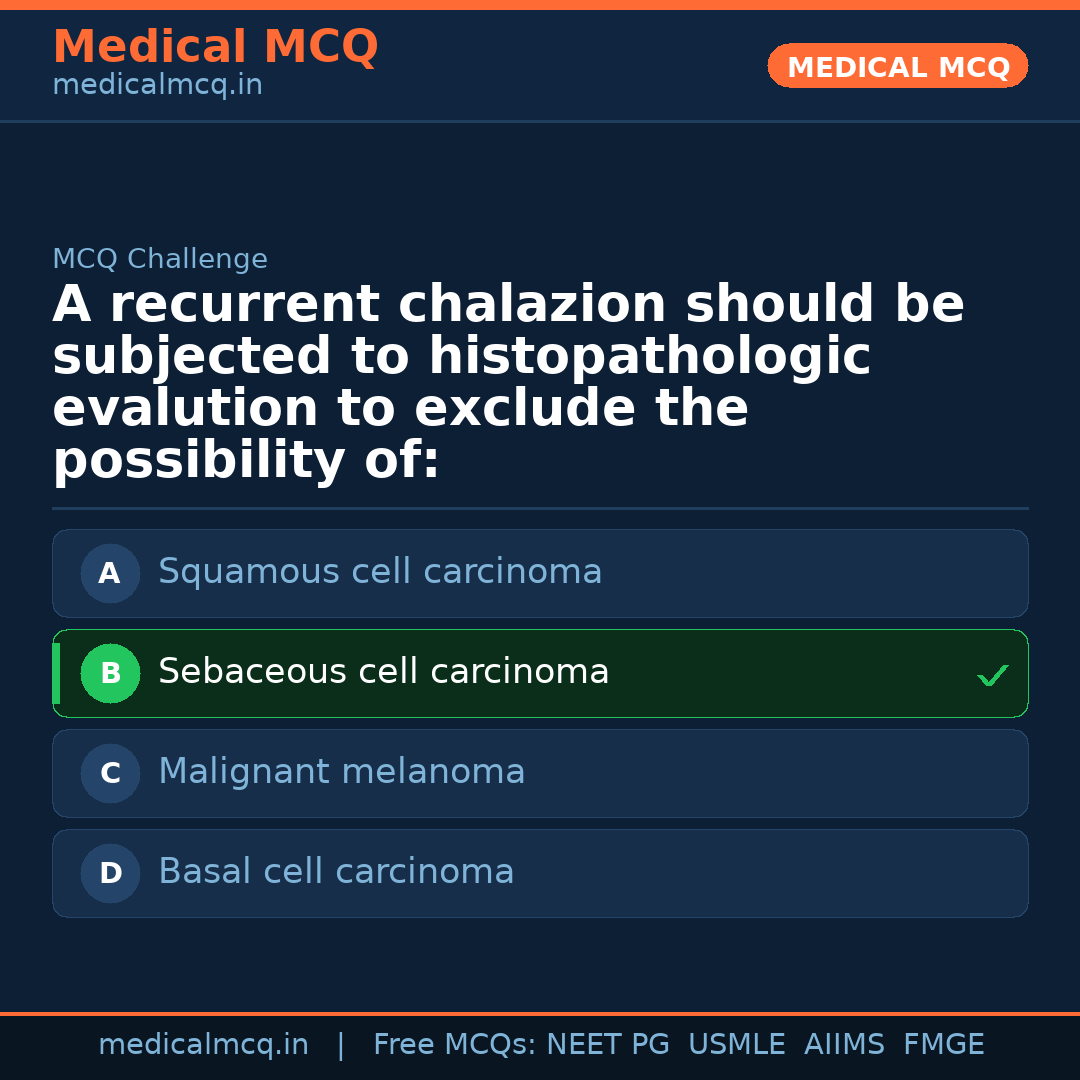
Task: Click the orange MEDICAL MCQ badge
Action: [x=897, y=66]
